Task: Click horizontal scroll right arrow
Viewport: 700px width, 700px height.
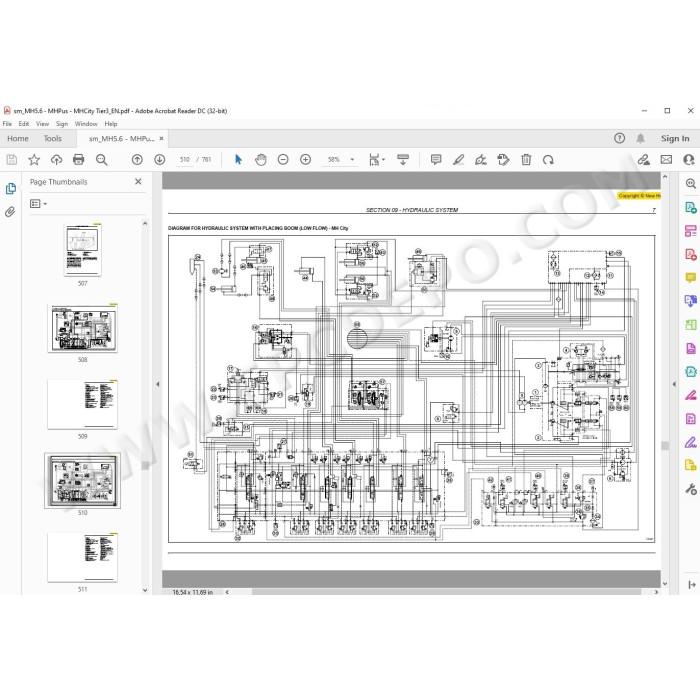Action: click(656, 592)
